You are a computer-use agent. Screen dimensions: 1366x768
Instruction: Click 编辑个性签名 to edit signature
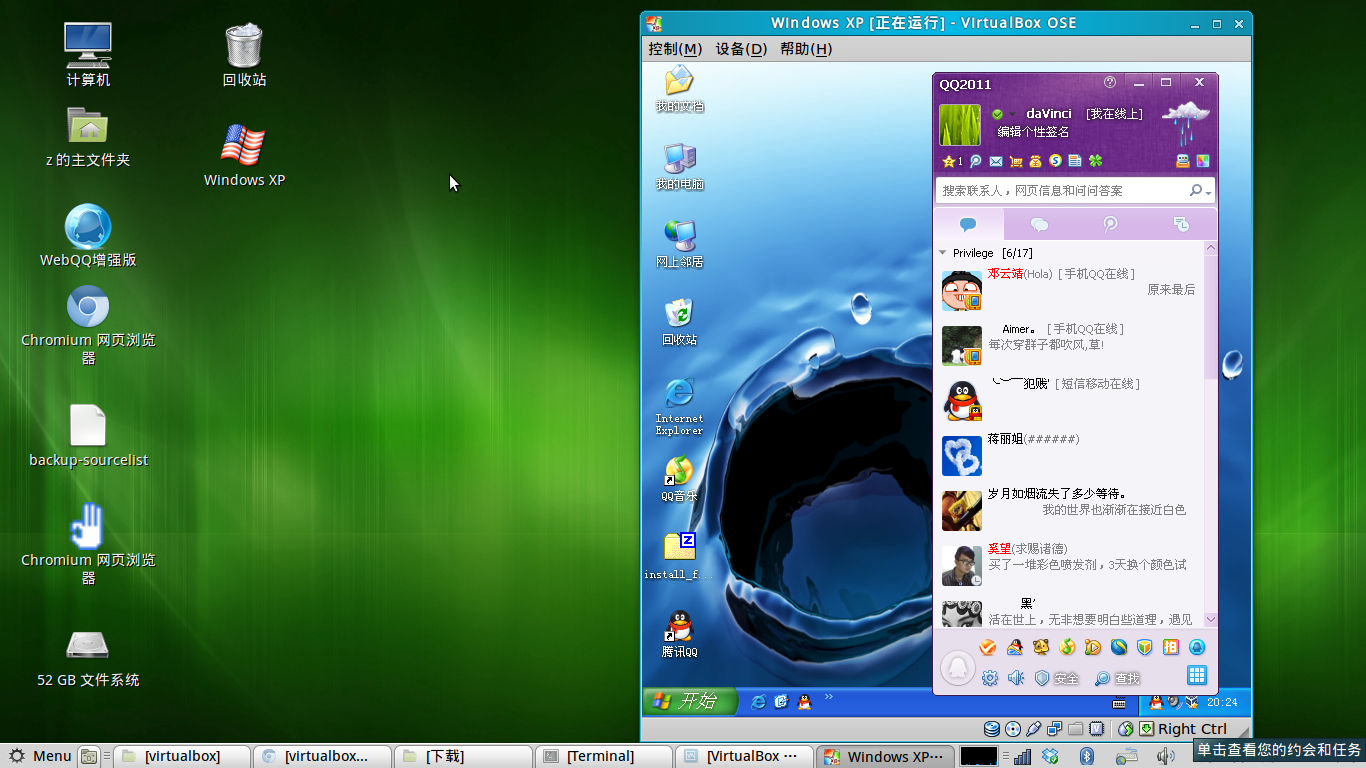(1033, 132)
